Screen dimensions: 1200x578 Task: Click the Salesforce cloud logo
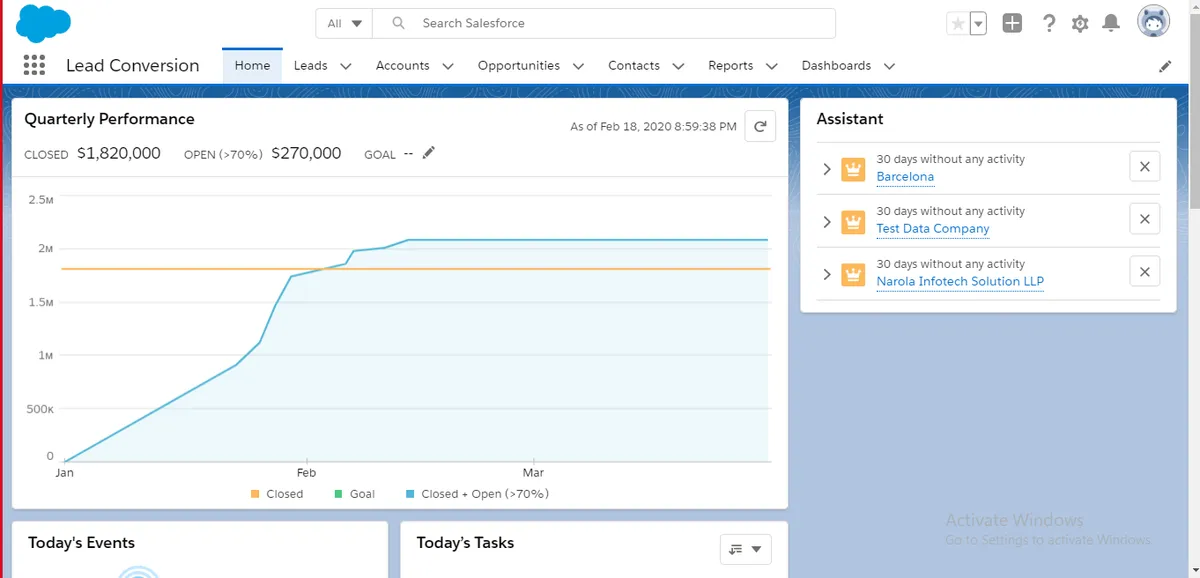(x=43, y=23)
